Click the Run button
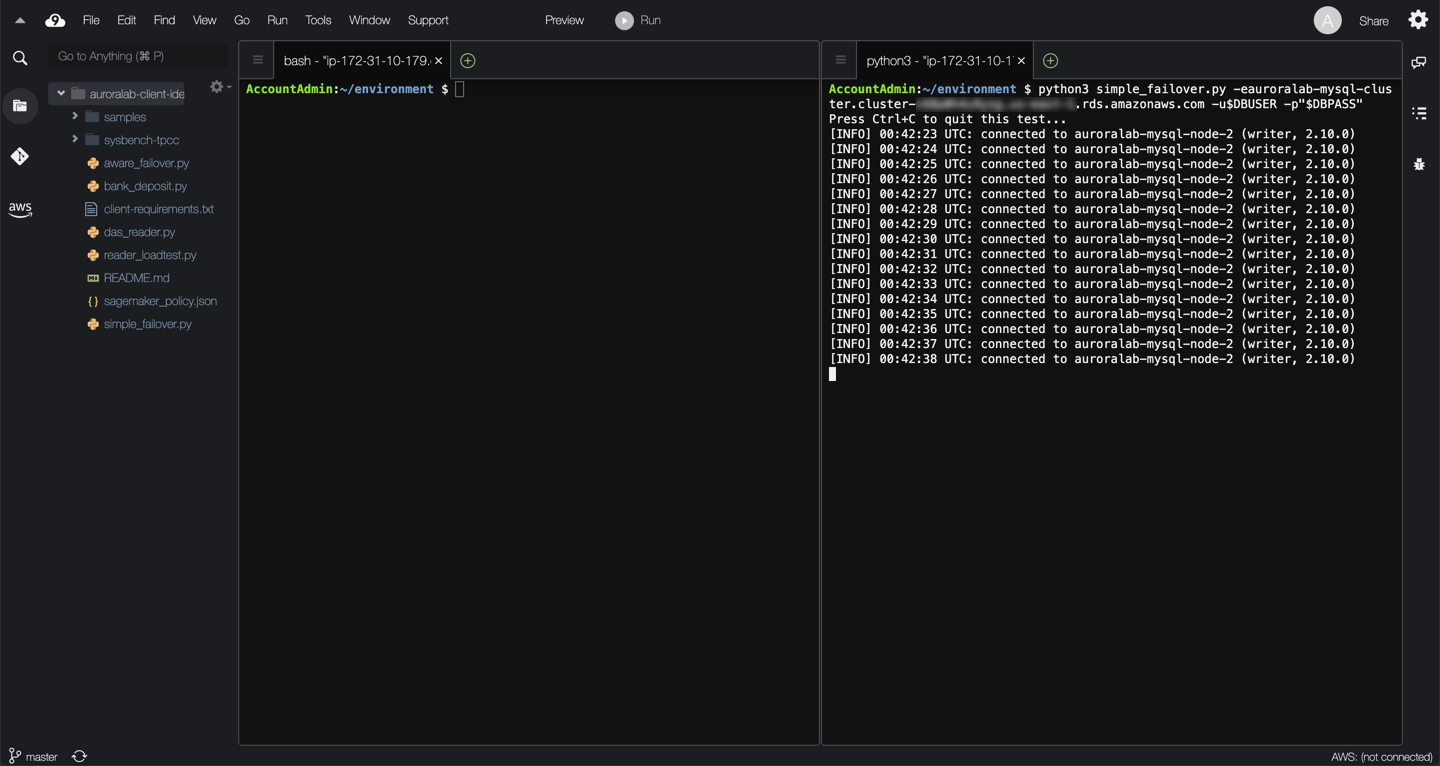Image resolution: width=1440 pixels, height=766 pixels. [x=638, y=20]
